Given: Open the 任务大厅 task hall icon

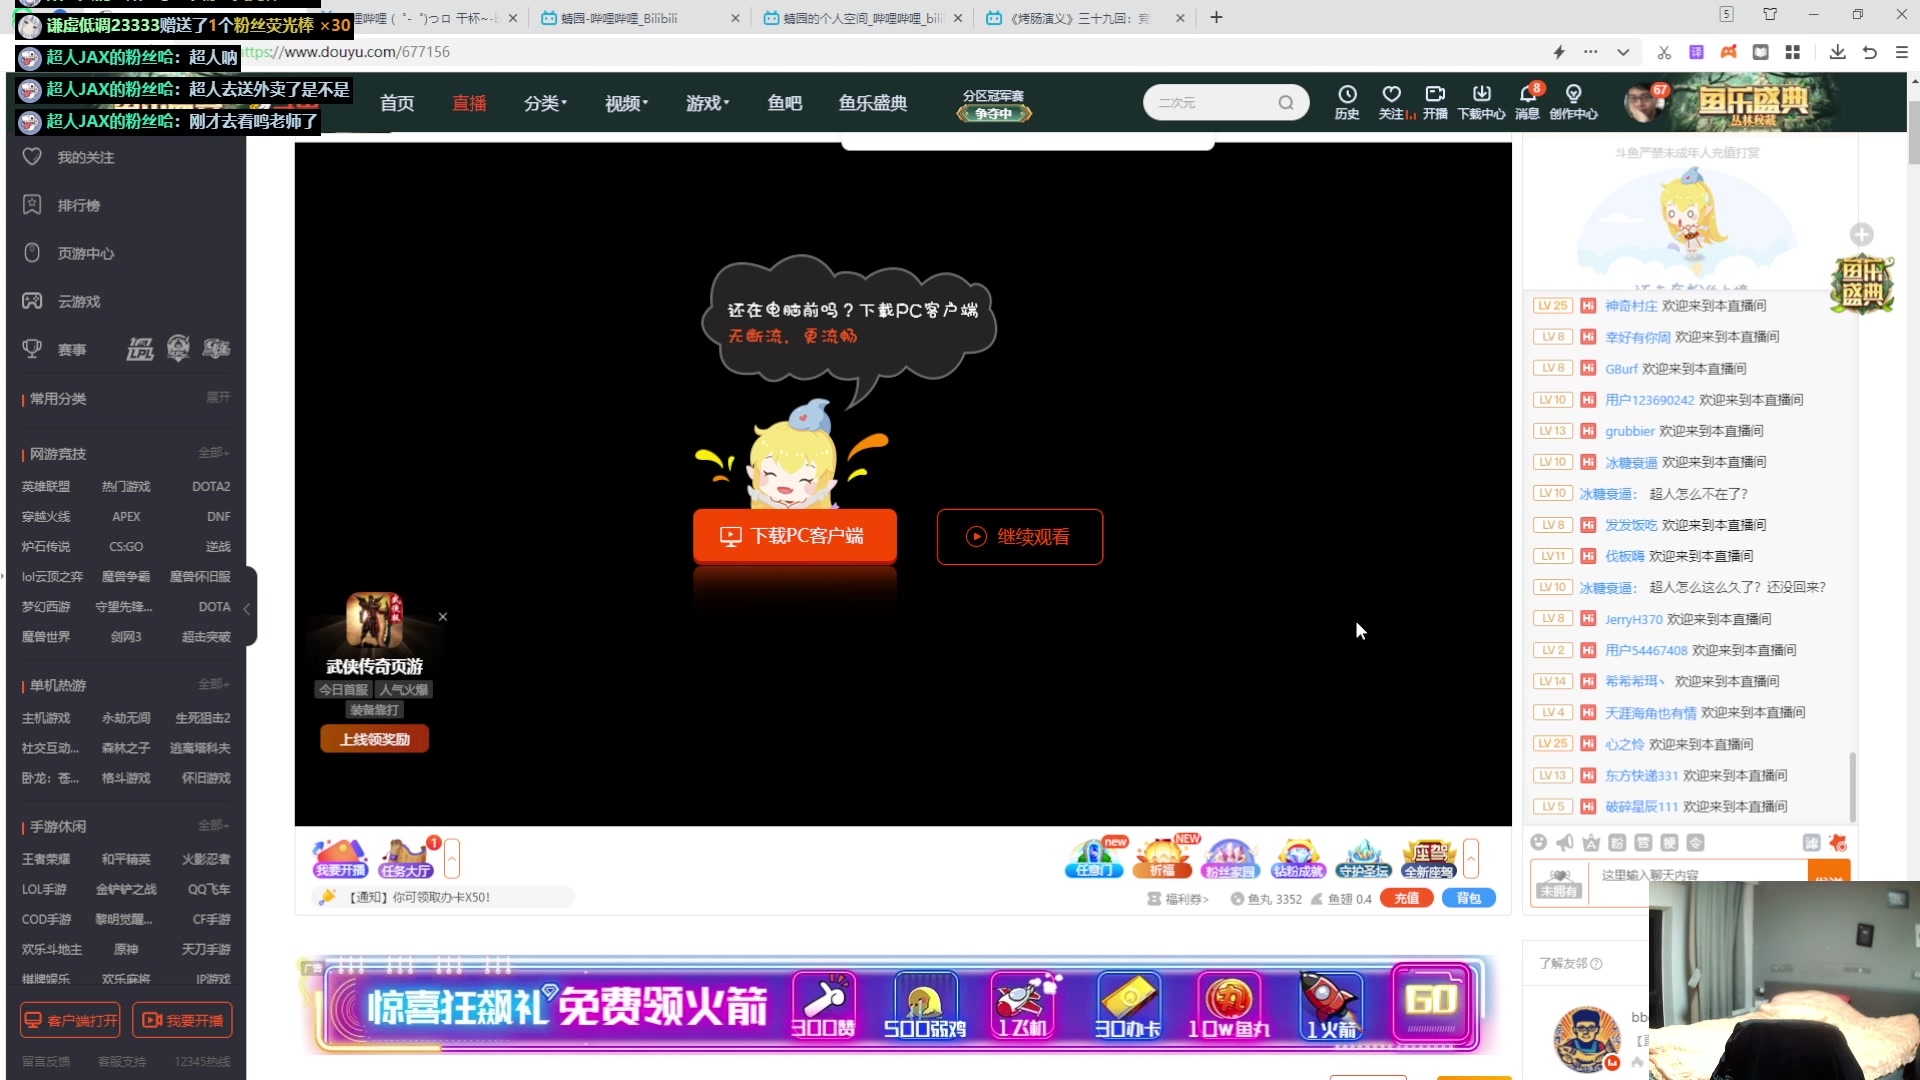Looking at the screenshot, I should click(406, 859).
